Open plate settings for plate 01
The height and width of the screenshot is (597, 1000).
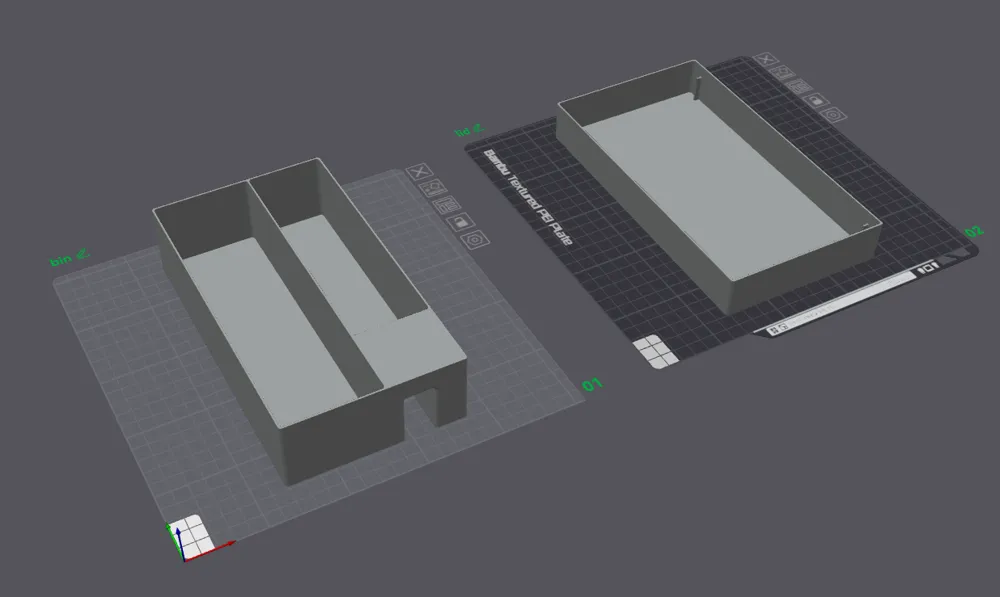[475, 240]
